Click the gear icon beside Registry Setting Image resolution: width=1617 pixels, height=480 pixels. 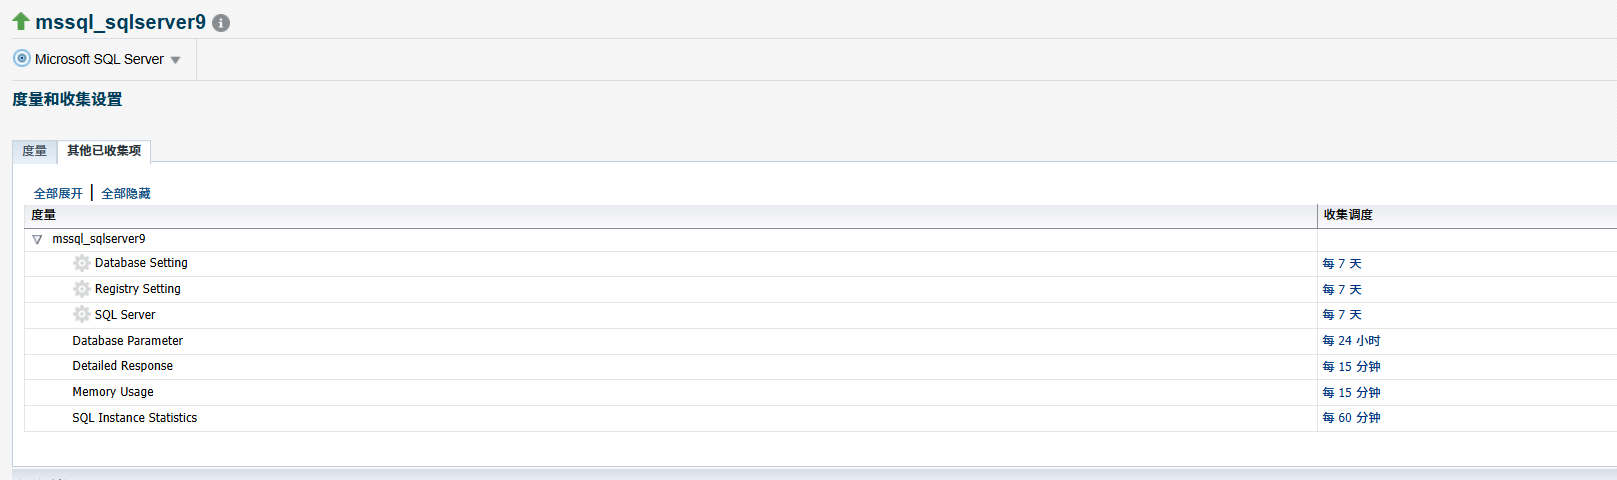(x=82, y=289)
